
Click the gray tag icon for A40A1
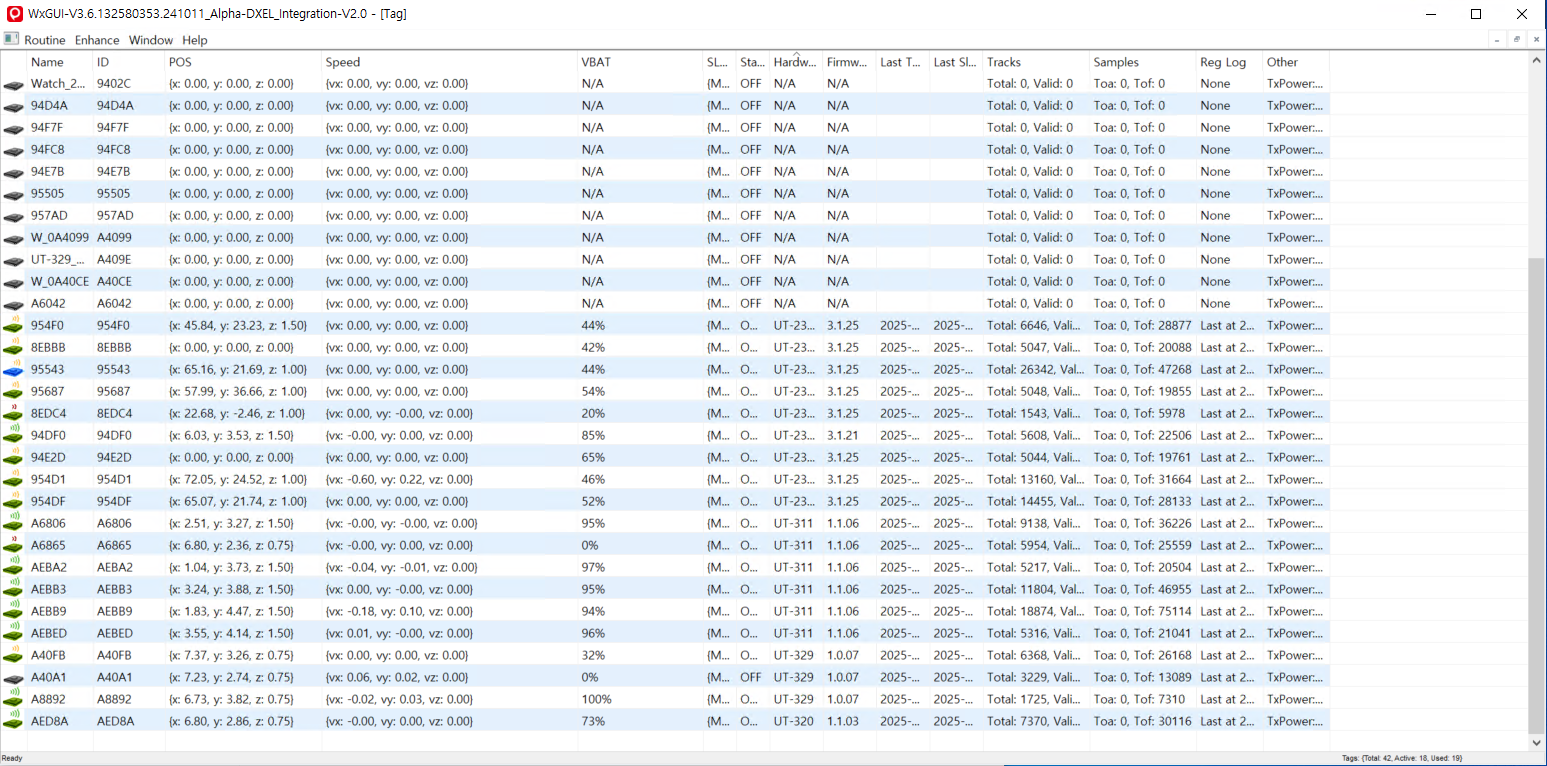[x=13, y=678]
